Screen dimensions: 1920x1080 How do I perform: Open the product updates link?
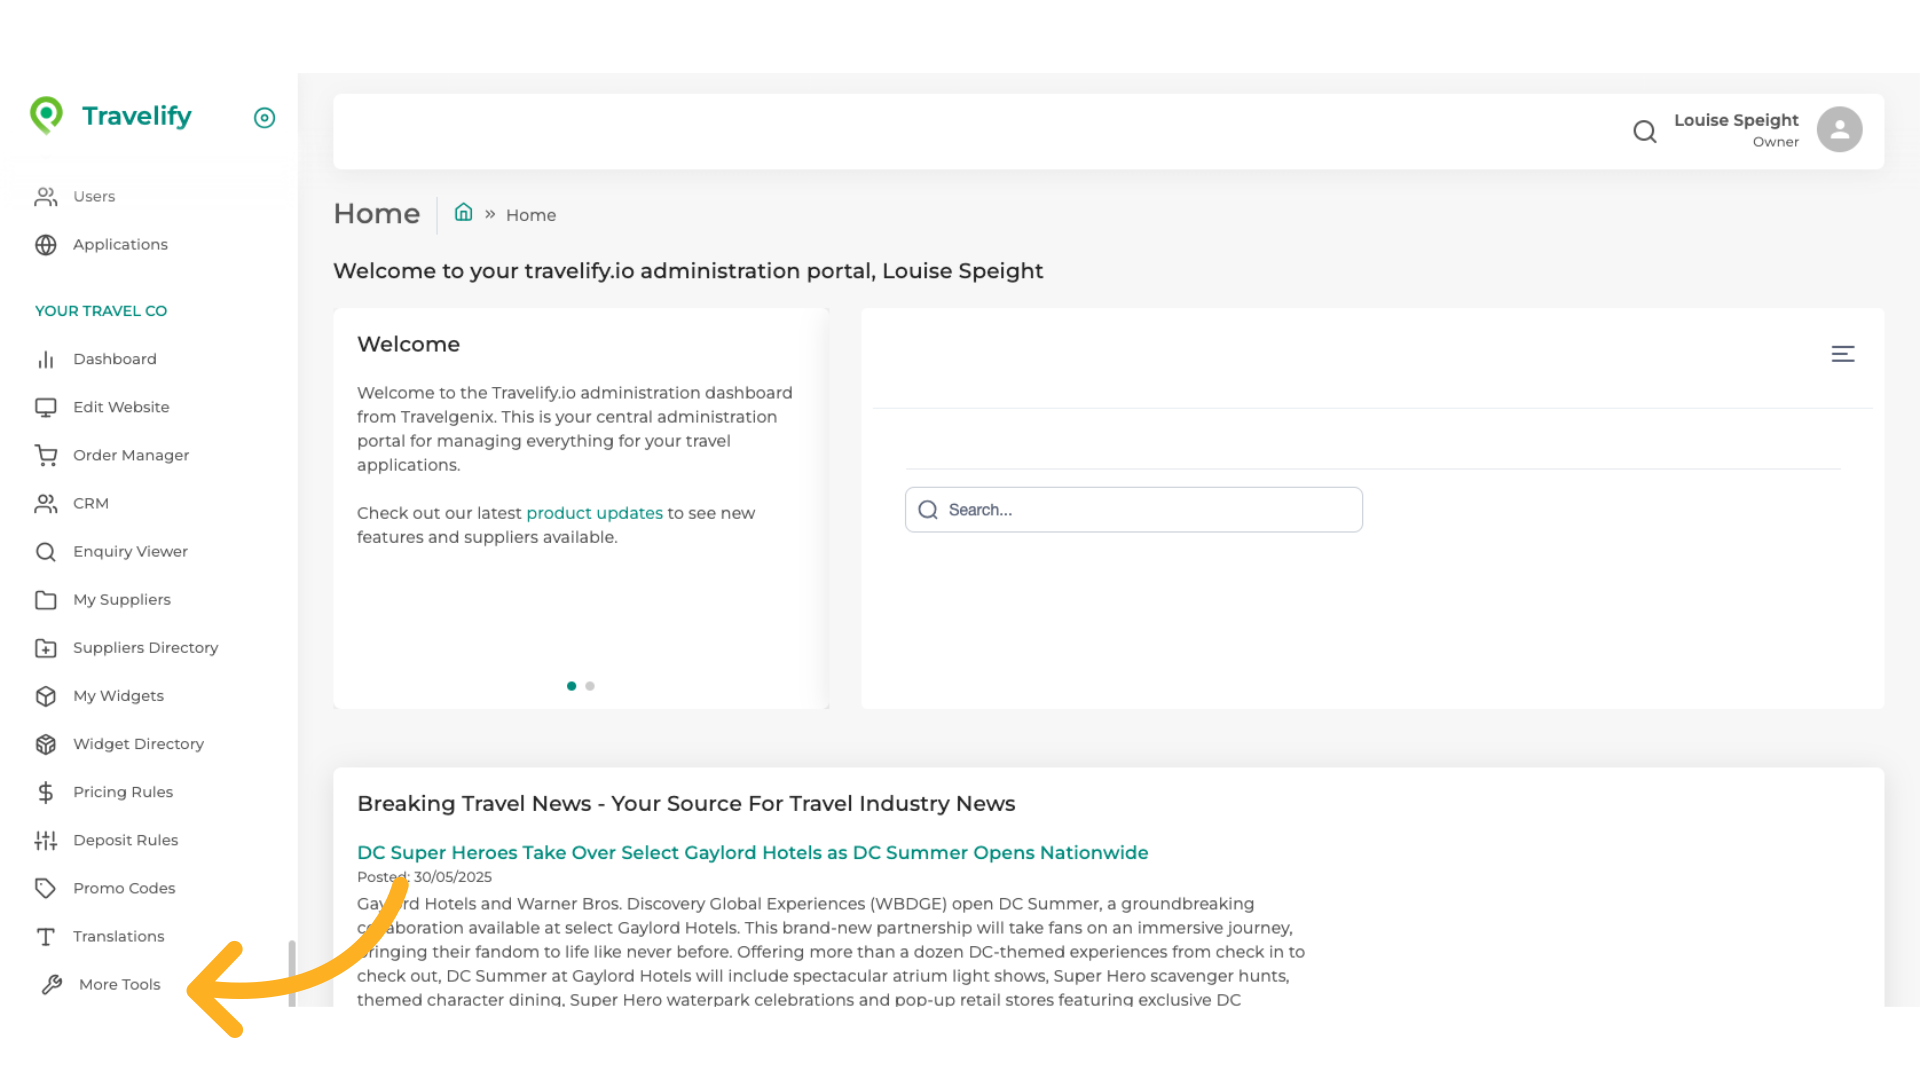[594, 513]
